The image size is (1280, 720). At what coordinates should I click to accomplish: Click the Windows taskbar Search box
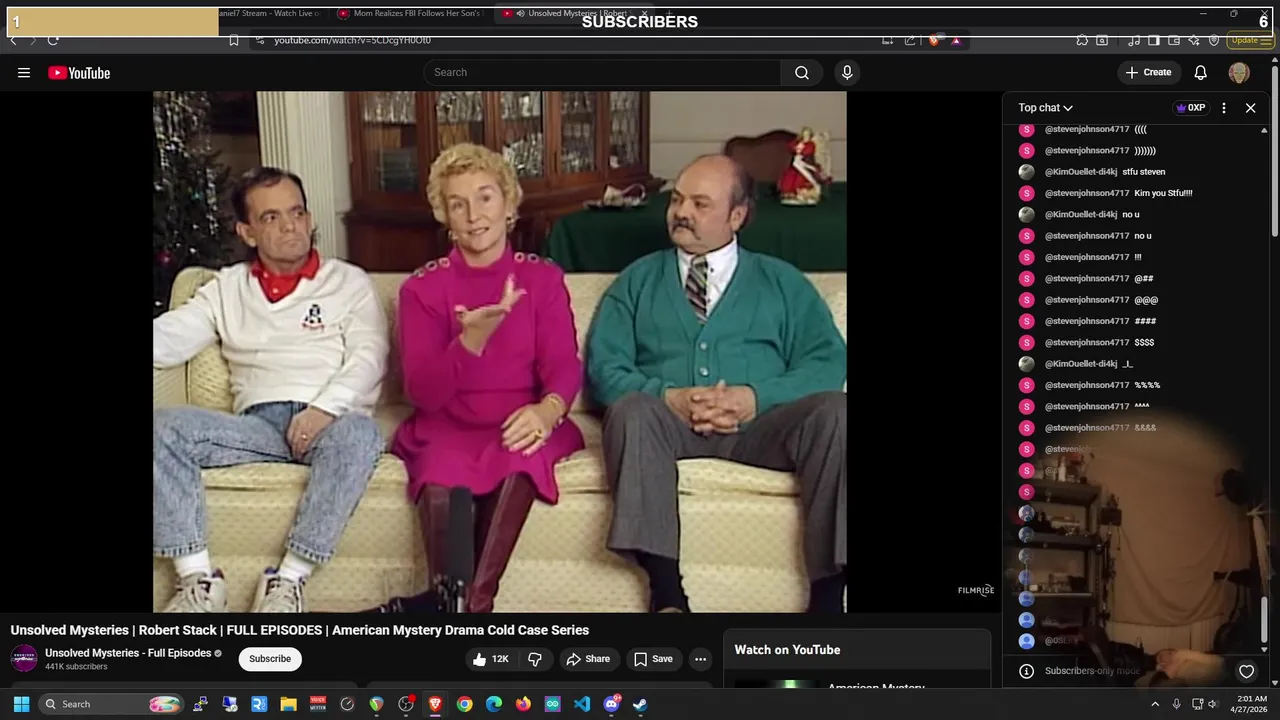(x=111, y=704)
